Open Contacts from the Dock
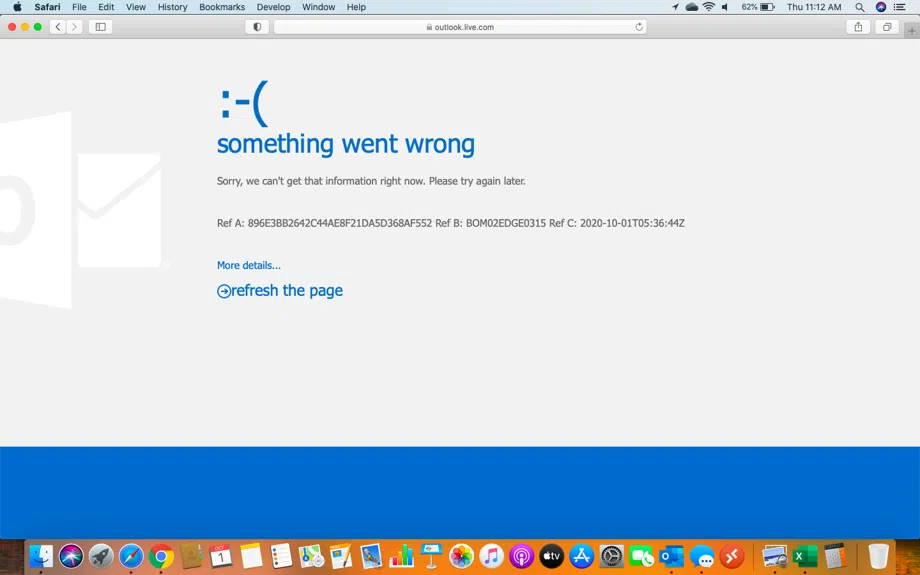 click(191, 556)
